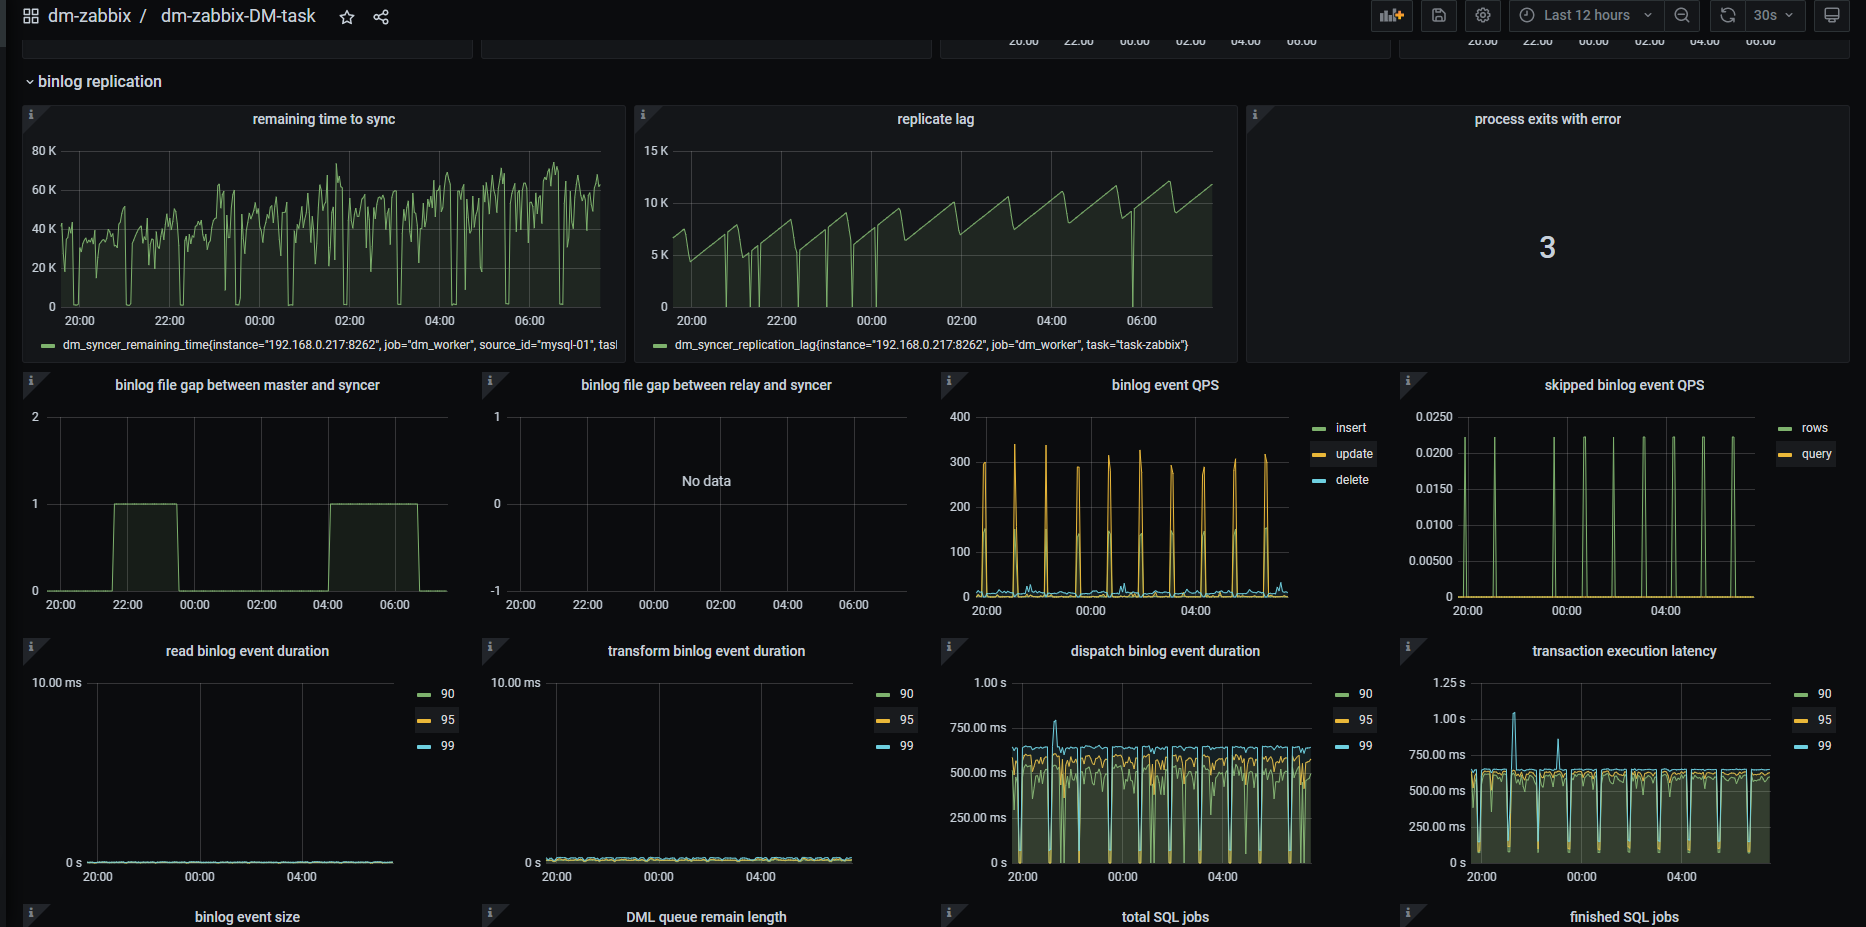Image resolution: width=1866 pixels, height=927 pixels.
Task: Refresh the dashboard now
Action: pyautogui.click(x=1727, y=15)
